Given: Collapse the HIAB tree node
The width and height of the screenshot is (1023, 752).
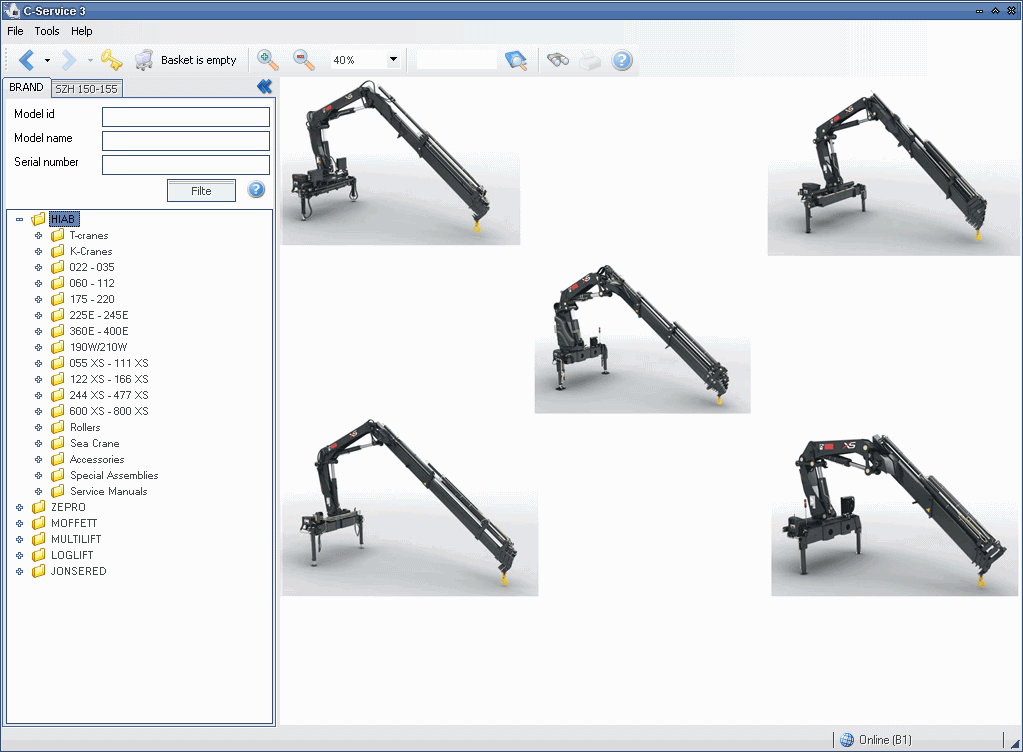Looking at the screenshot, I should click(x=19, y=218).
